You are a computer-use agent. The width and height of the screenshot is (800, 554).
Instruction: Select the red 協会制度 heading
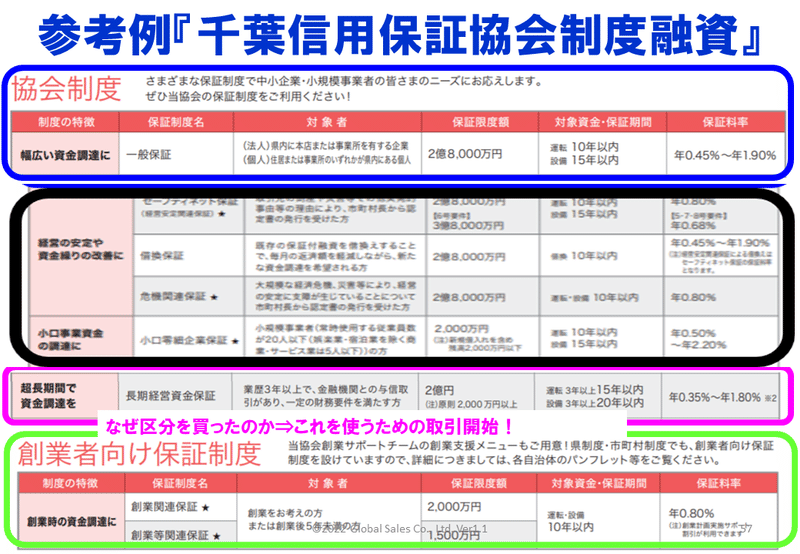pos(67,88)
